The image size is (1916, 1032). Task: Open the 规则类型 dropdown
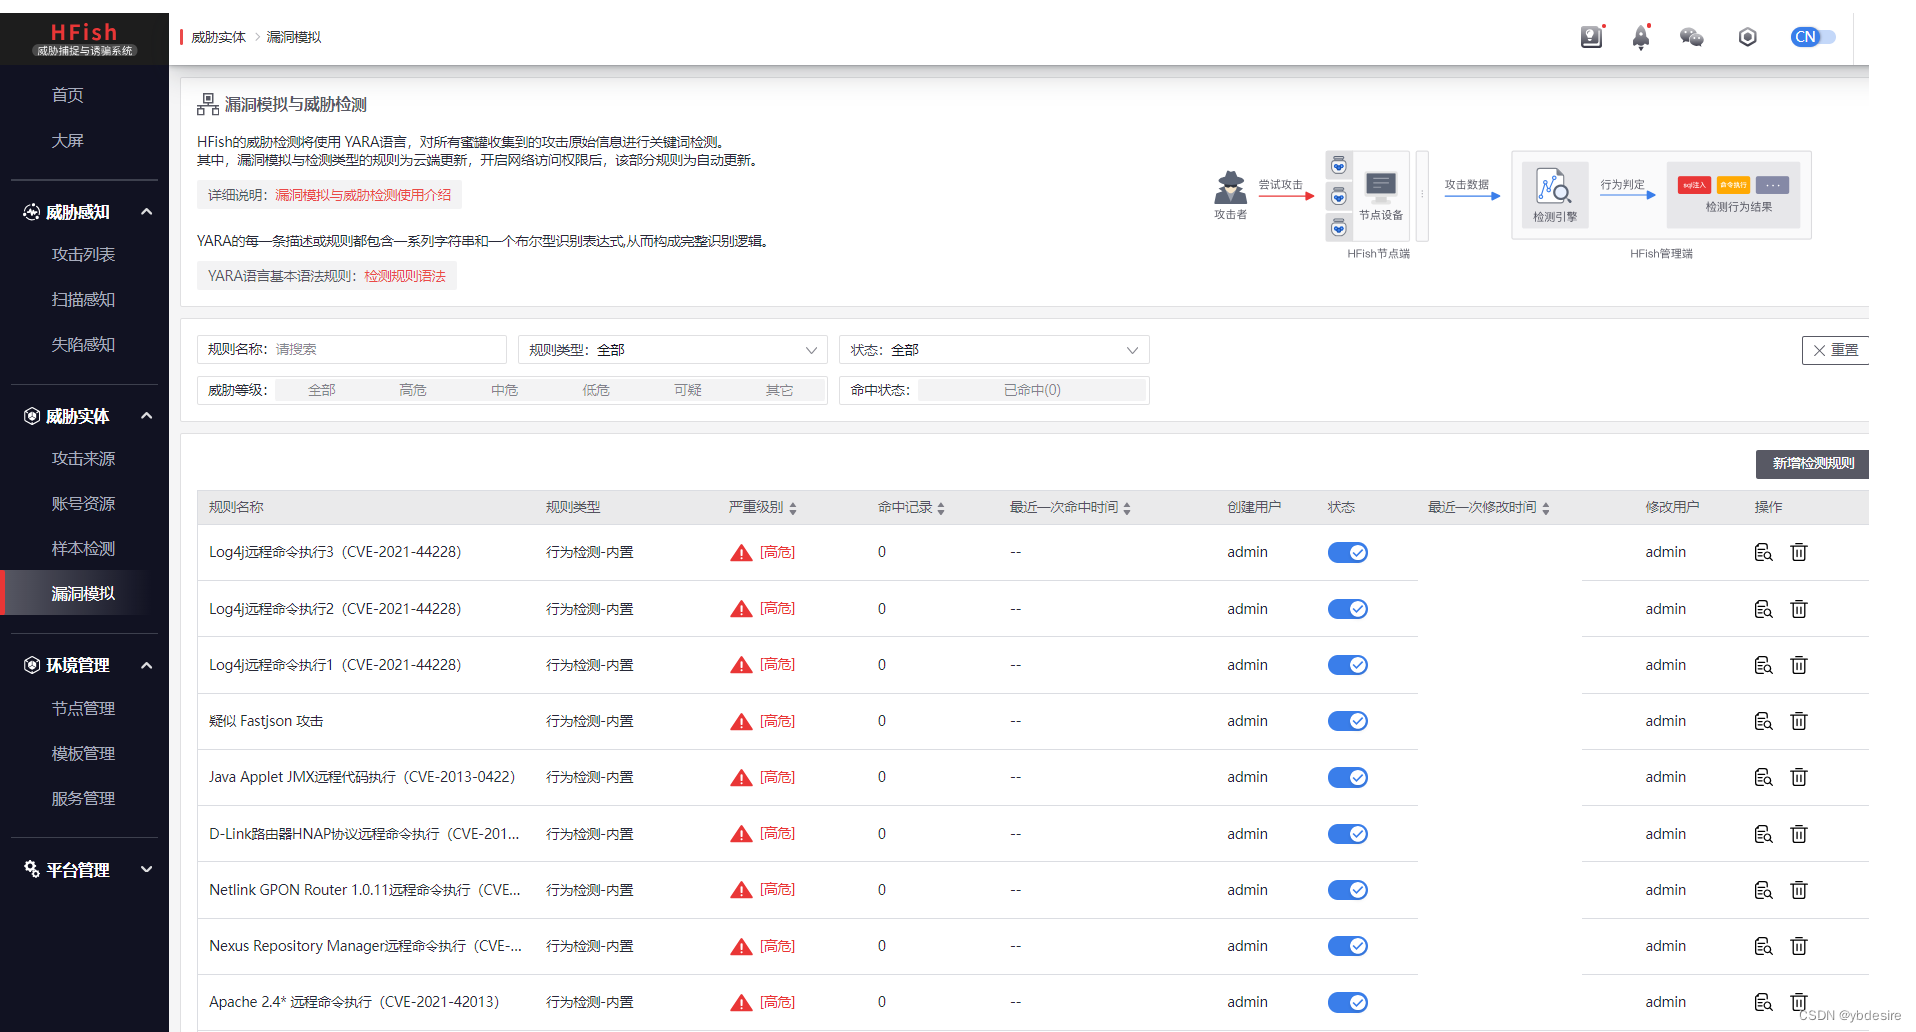tap(673, 350)
